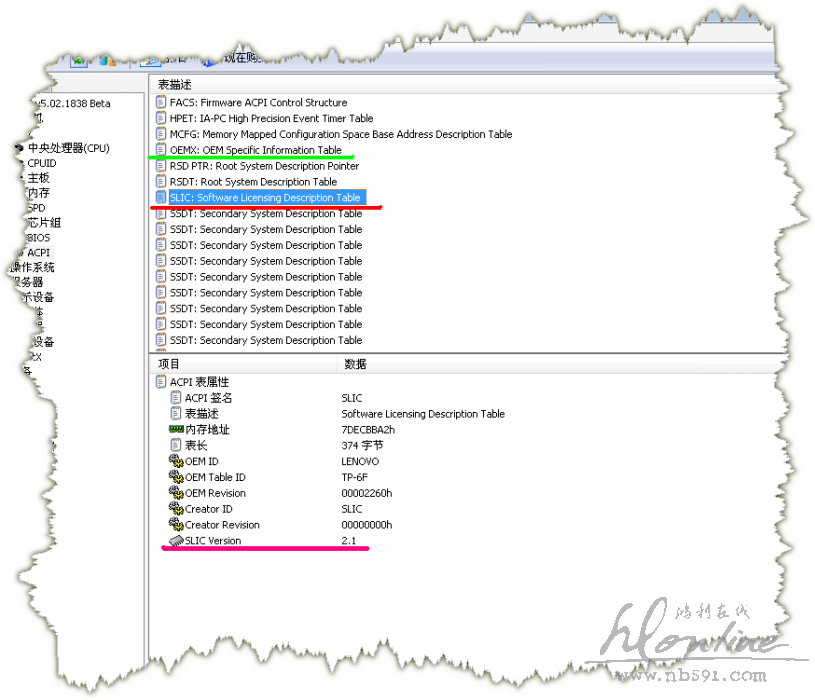
Task: Click the Creator ID gear icon
Action: [176, 509]
